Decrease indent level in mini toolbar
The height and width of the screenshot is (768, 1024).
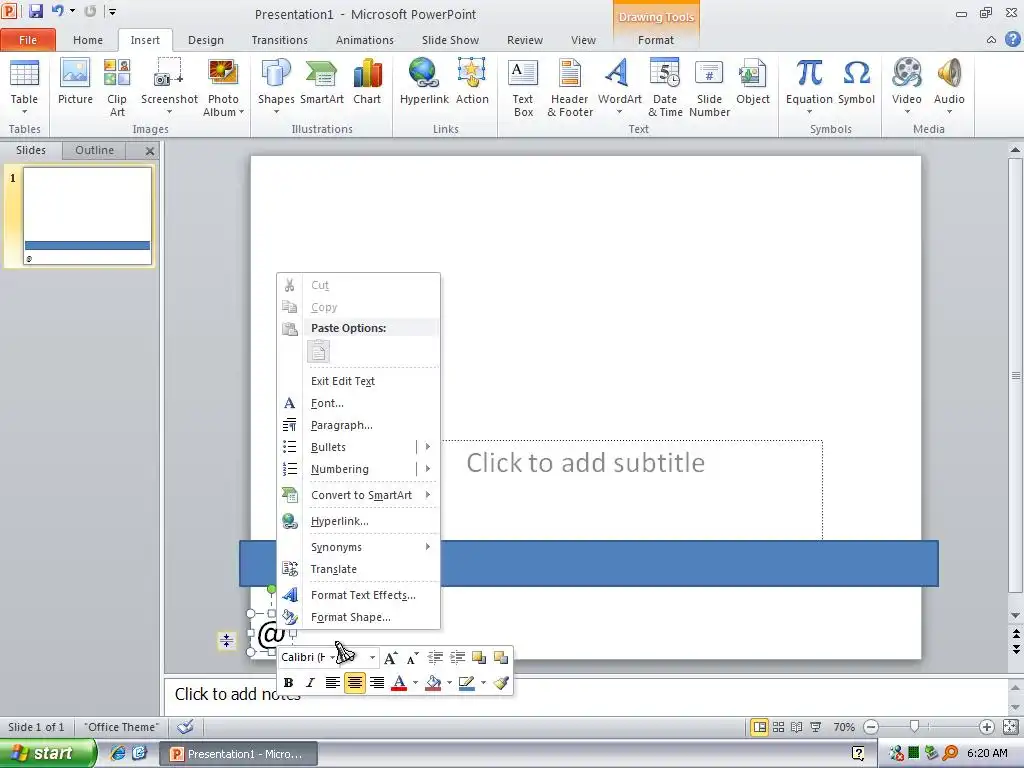click(435, 658)
